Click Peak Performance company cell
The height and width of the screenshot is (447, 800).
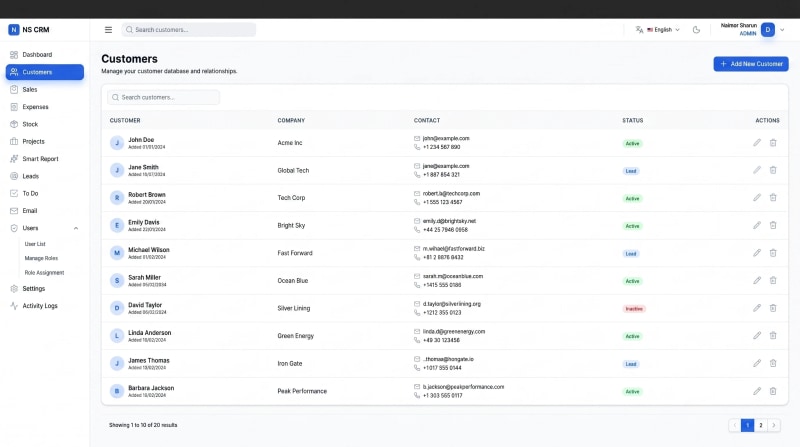pos(302,391)
